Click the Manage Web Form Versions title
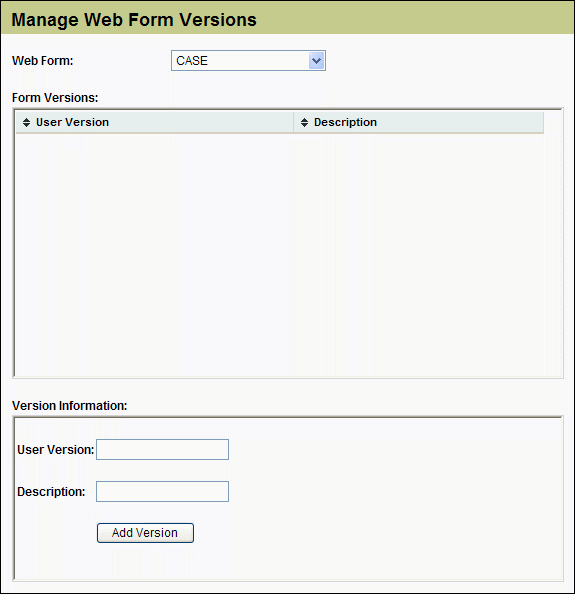This screenshot has height=594, width=575. click(x=134, y=20)
